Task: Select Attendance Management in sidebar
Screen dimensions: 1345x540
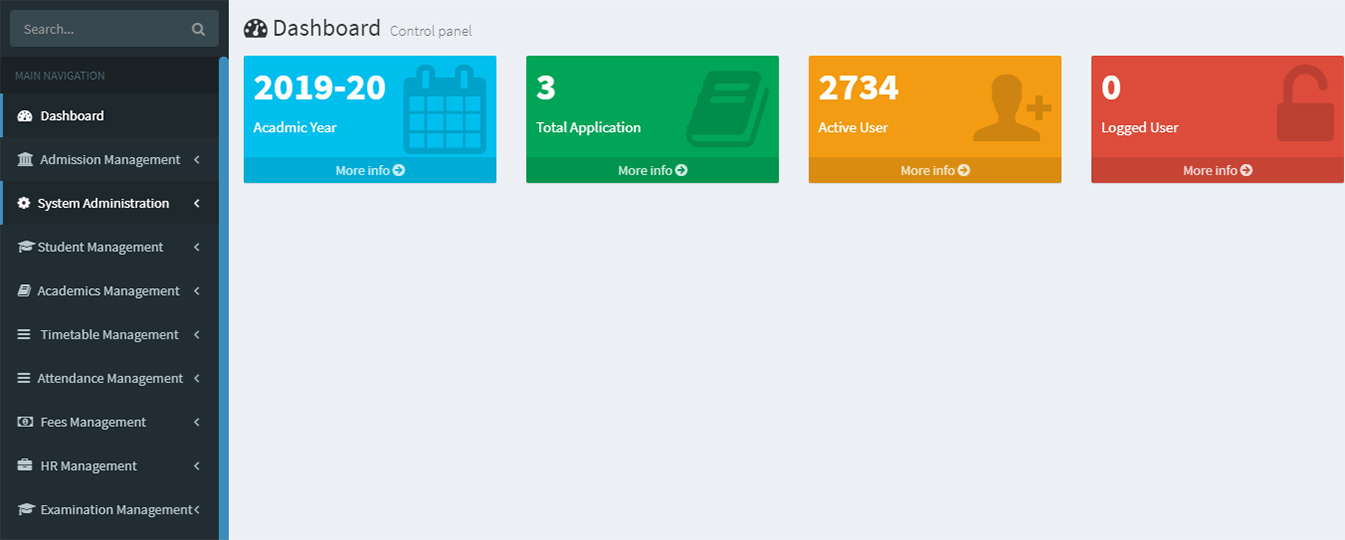Action: (x=110, y=379)
